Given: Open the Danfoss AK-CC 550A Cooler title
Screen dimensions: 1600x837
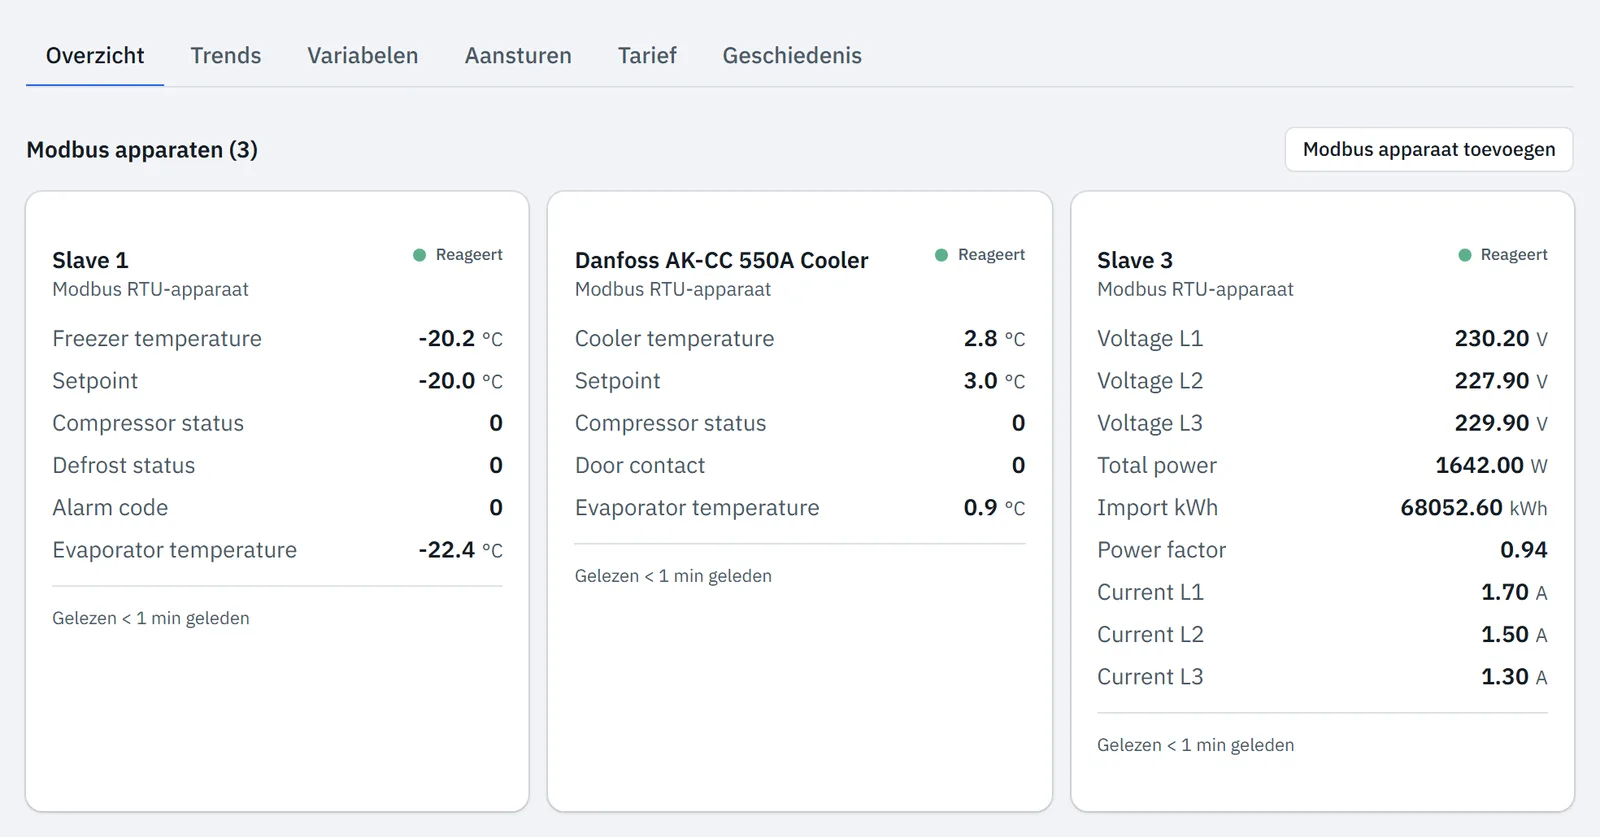Looking at the screenshot, I should [721, 261].
